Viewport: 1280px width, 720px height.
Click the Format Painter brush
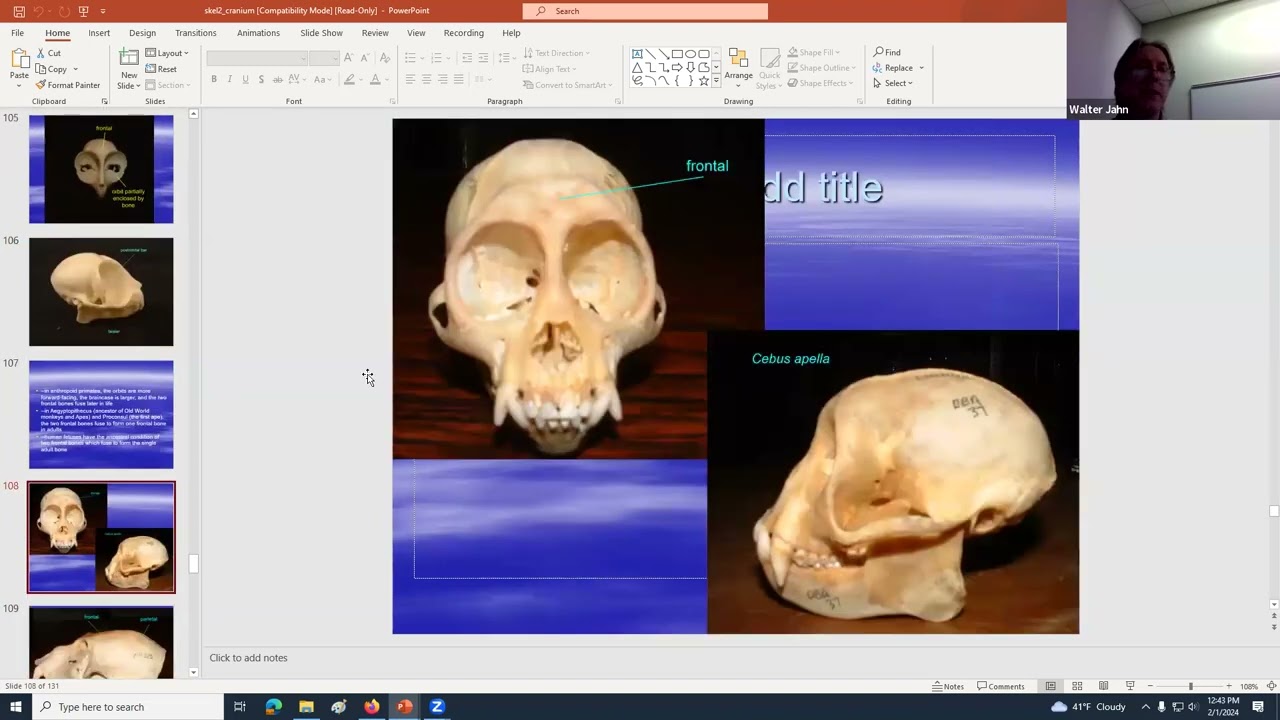67,85
